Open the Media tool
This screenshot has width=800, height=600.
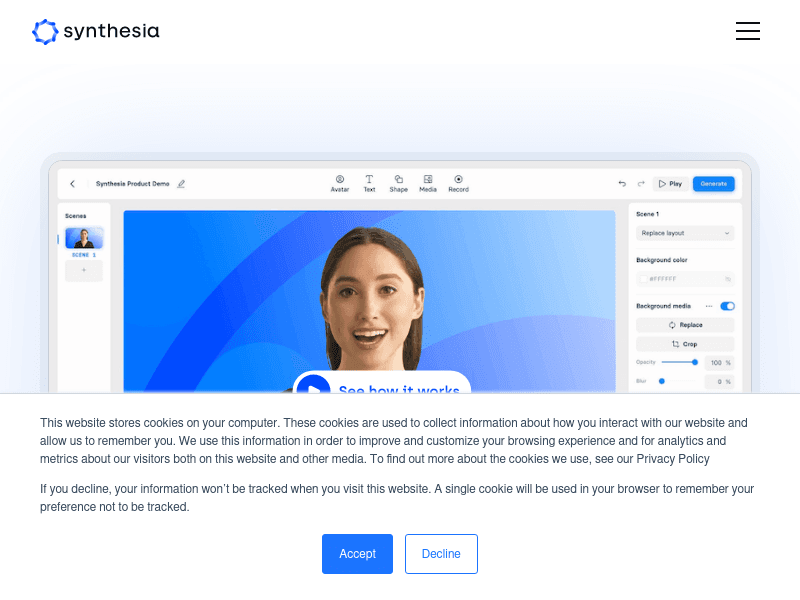pyautogui.click(x=428, y=179)
